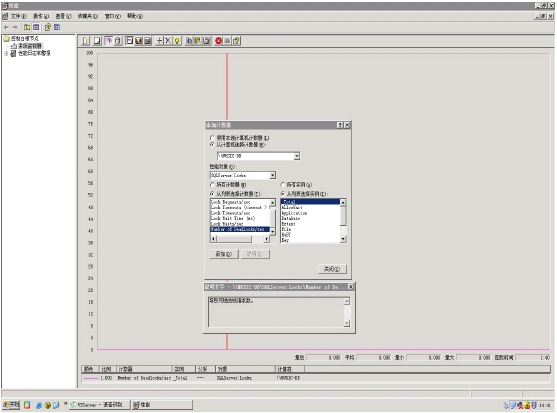
Task: Switch to the SQL Server taskbar window button
Action: [99, 405]
